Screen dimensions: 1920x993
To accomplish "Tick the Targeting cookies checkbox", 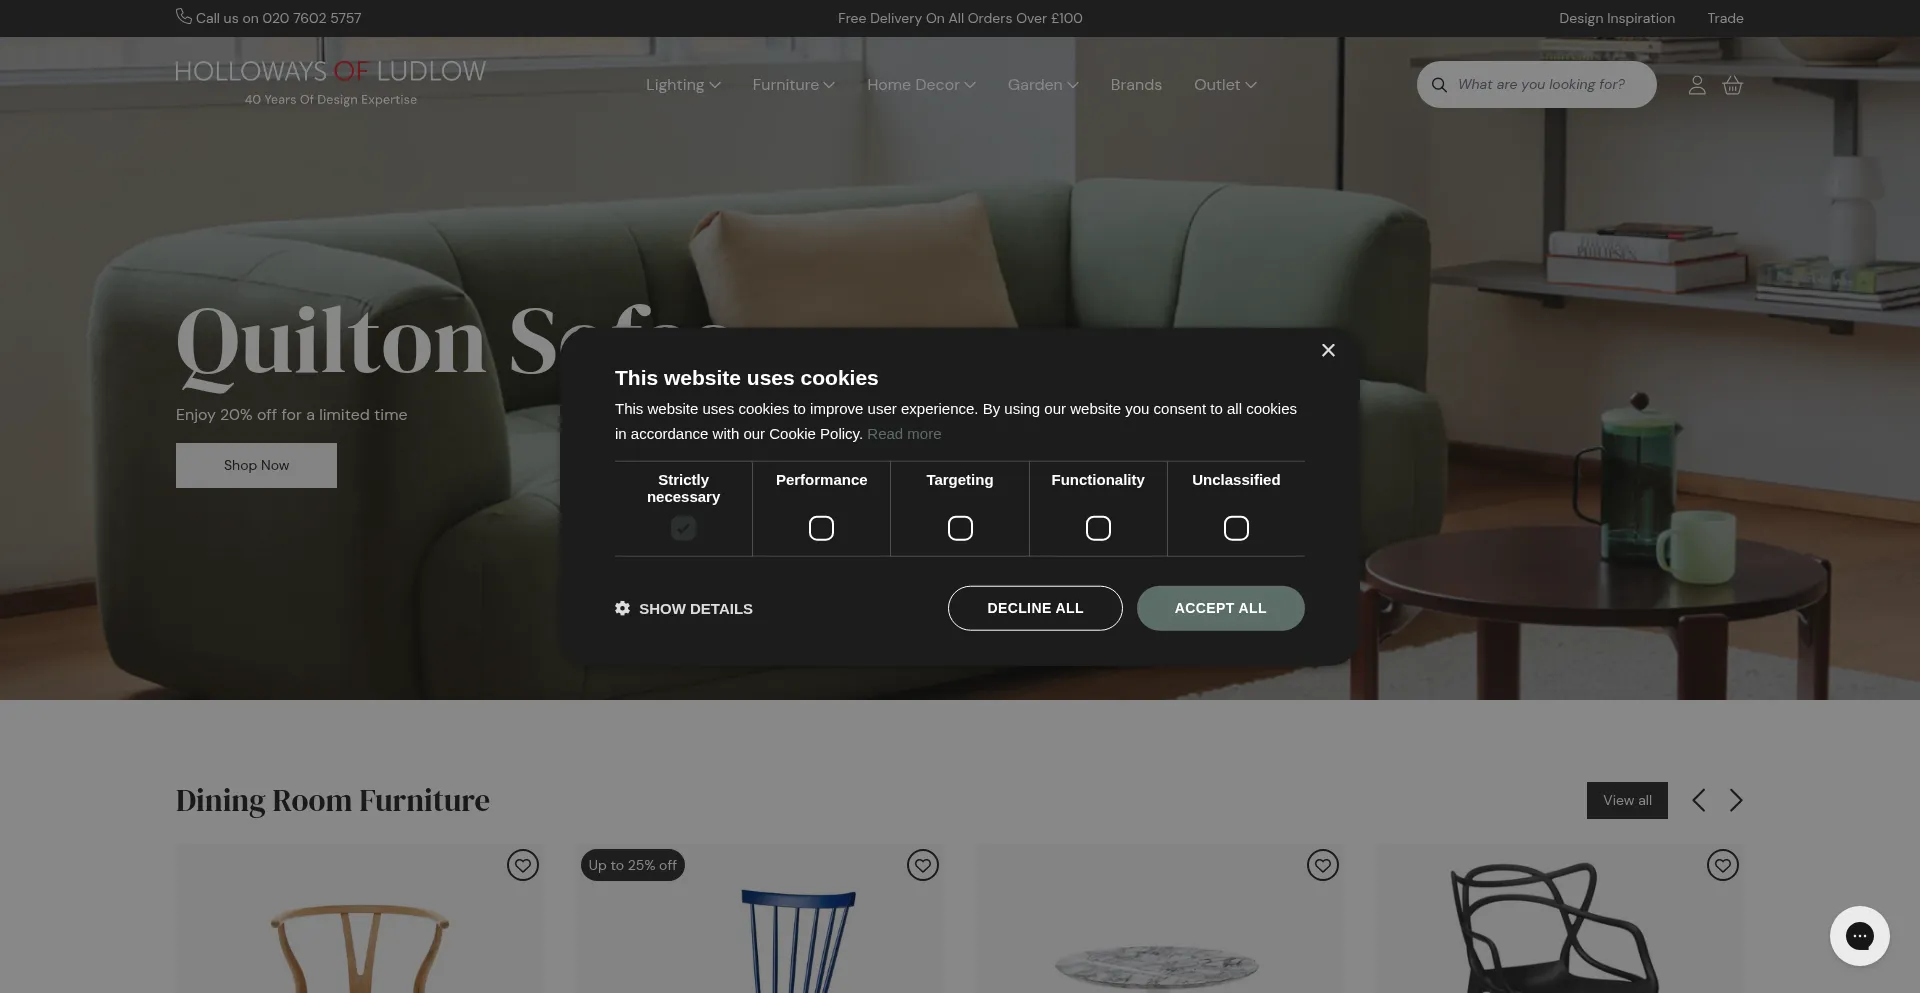I will [x=960, y=528].
